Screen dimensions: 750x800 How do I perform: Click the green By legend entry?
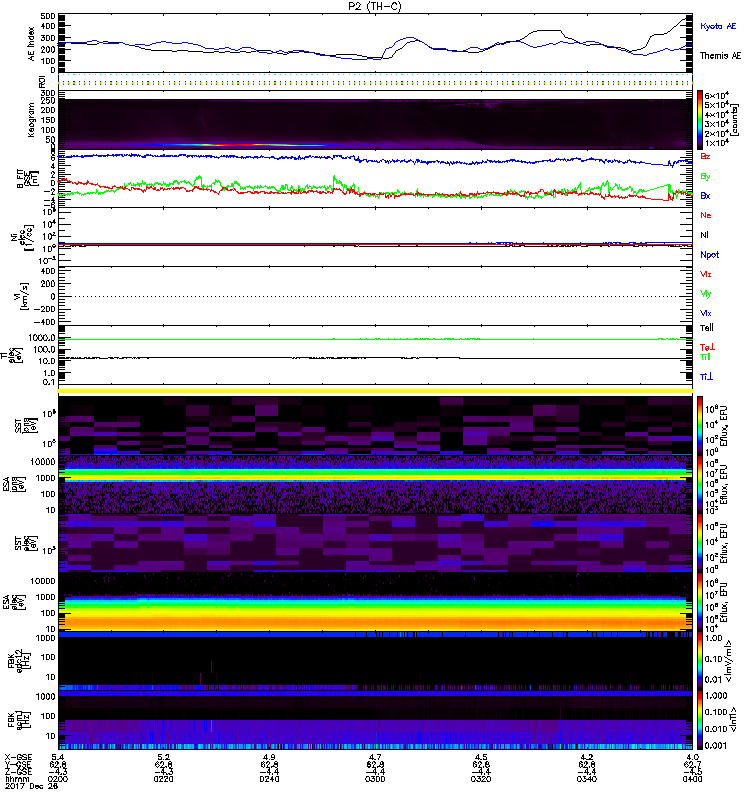(706, 176)
